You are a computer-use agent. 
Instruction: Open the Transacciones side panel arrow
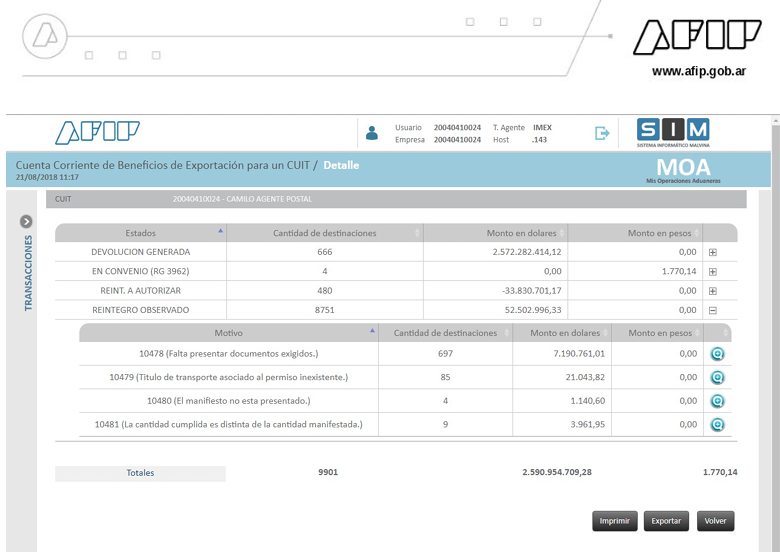[27, 221]
